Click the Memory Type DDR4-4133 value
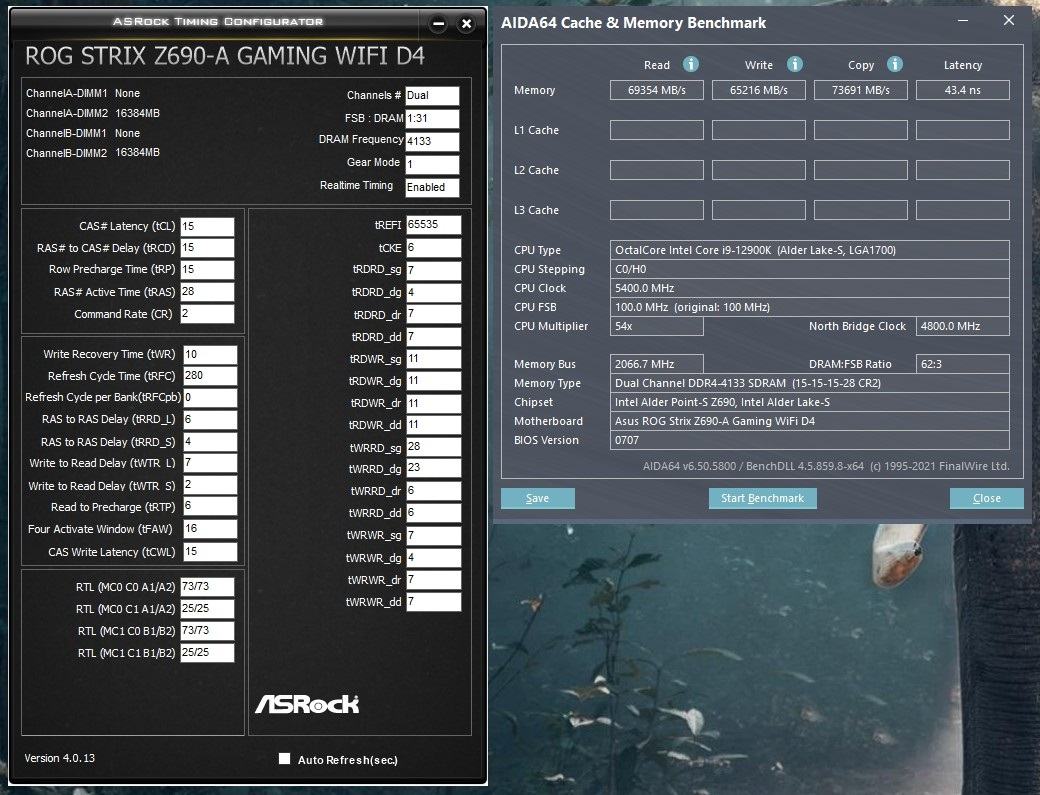This screenshot has width=1040, height=795. [x=810, y=383]
